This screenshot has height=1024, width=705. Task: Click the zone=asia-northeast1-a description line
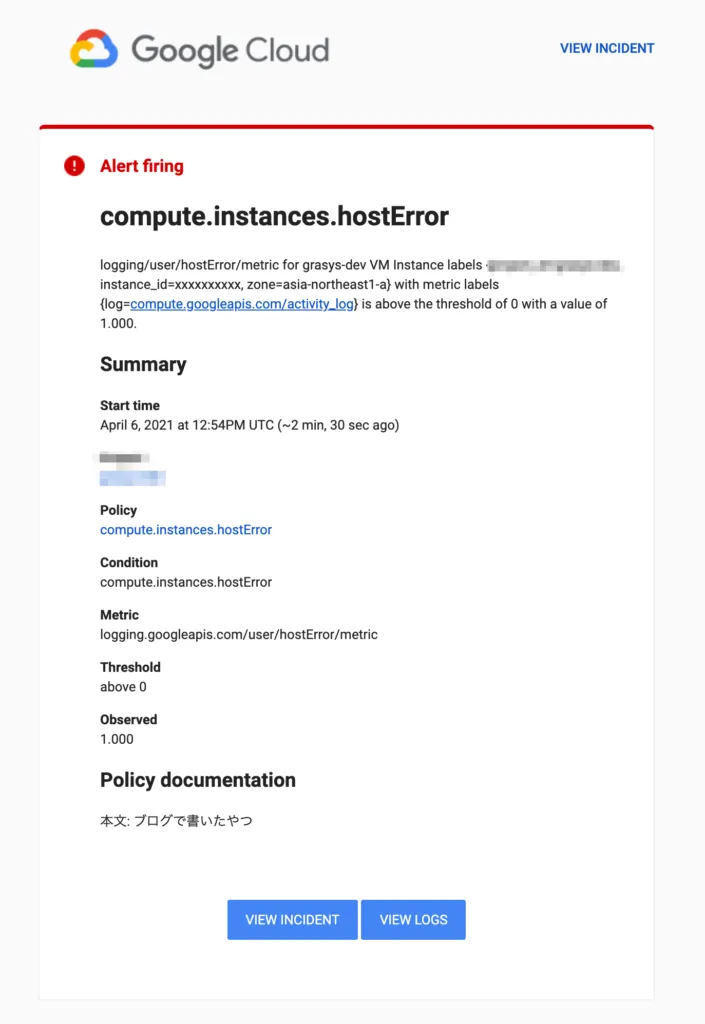pyautogui.click(x=300, y=285)
